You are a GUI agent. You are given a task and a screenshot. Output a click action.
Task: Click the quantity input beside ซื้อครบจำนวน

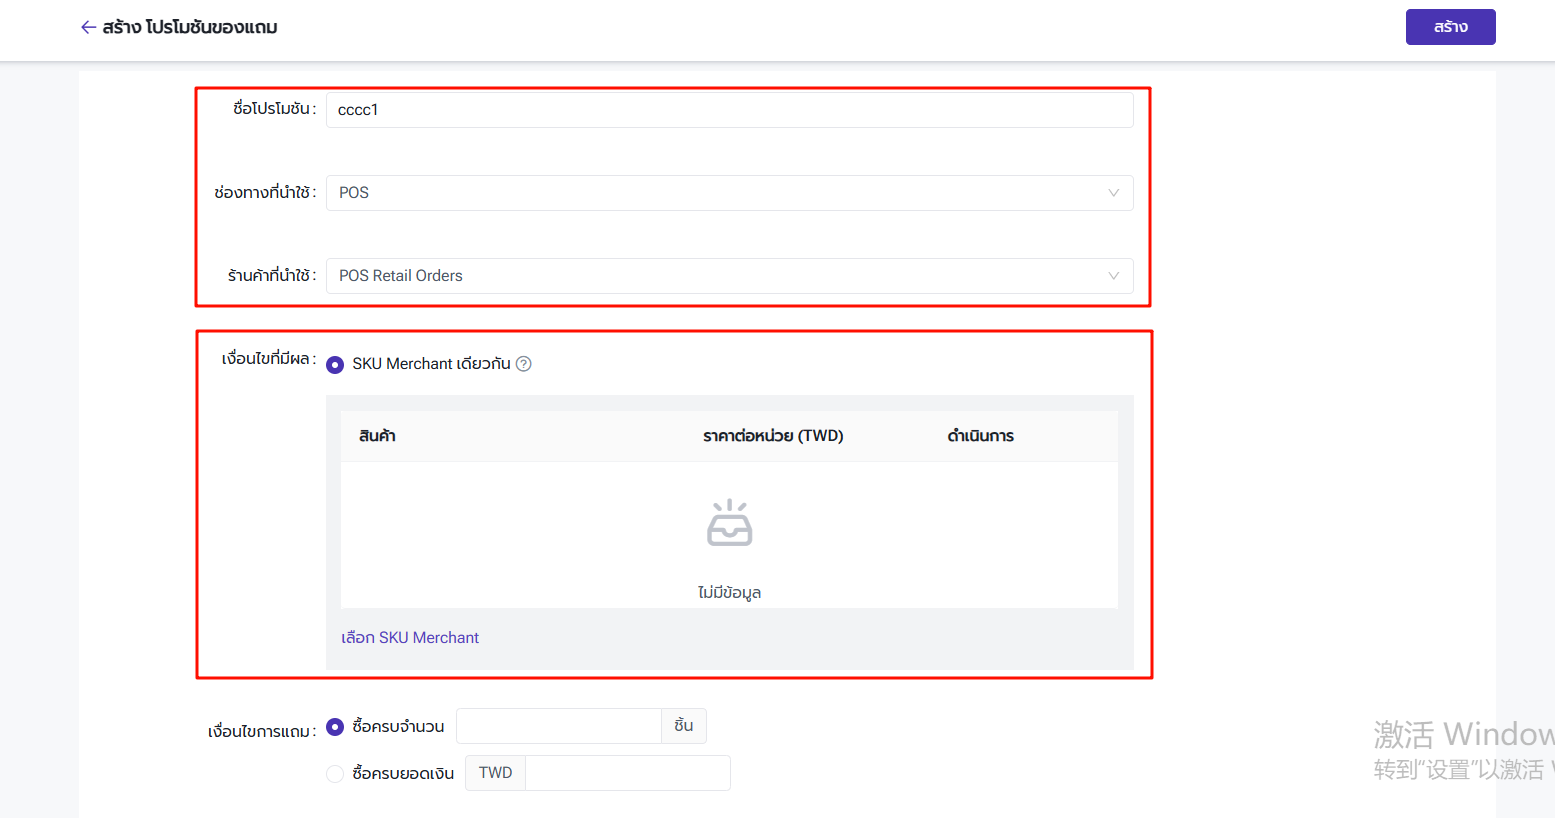558,726
